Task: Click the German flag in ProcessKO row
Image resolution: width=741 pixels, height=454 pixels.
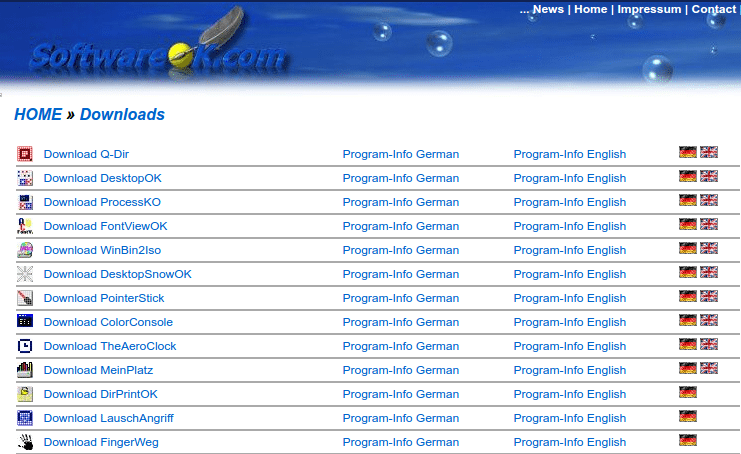Action: tap(688, 200)
